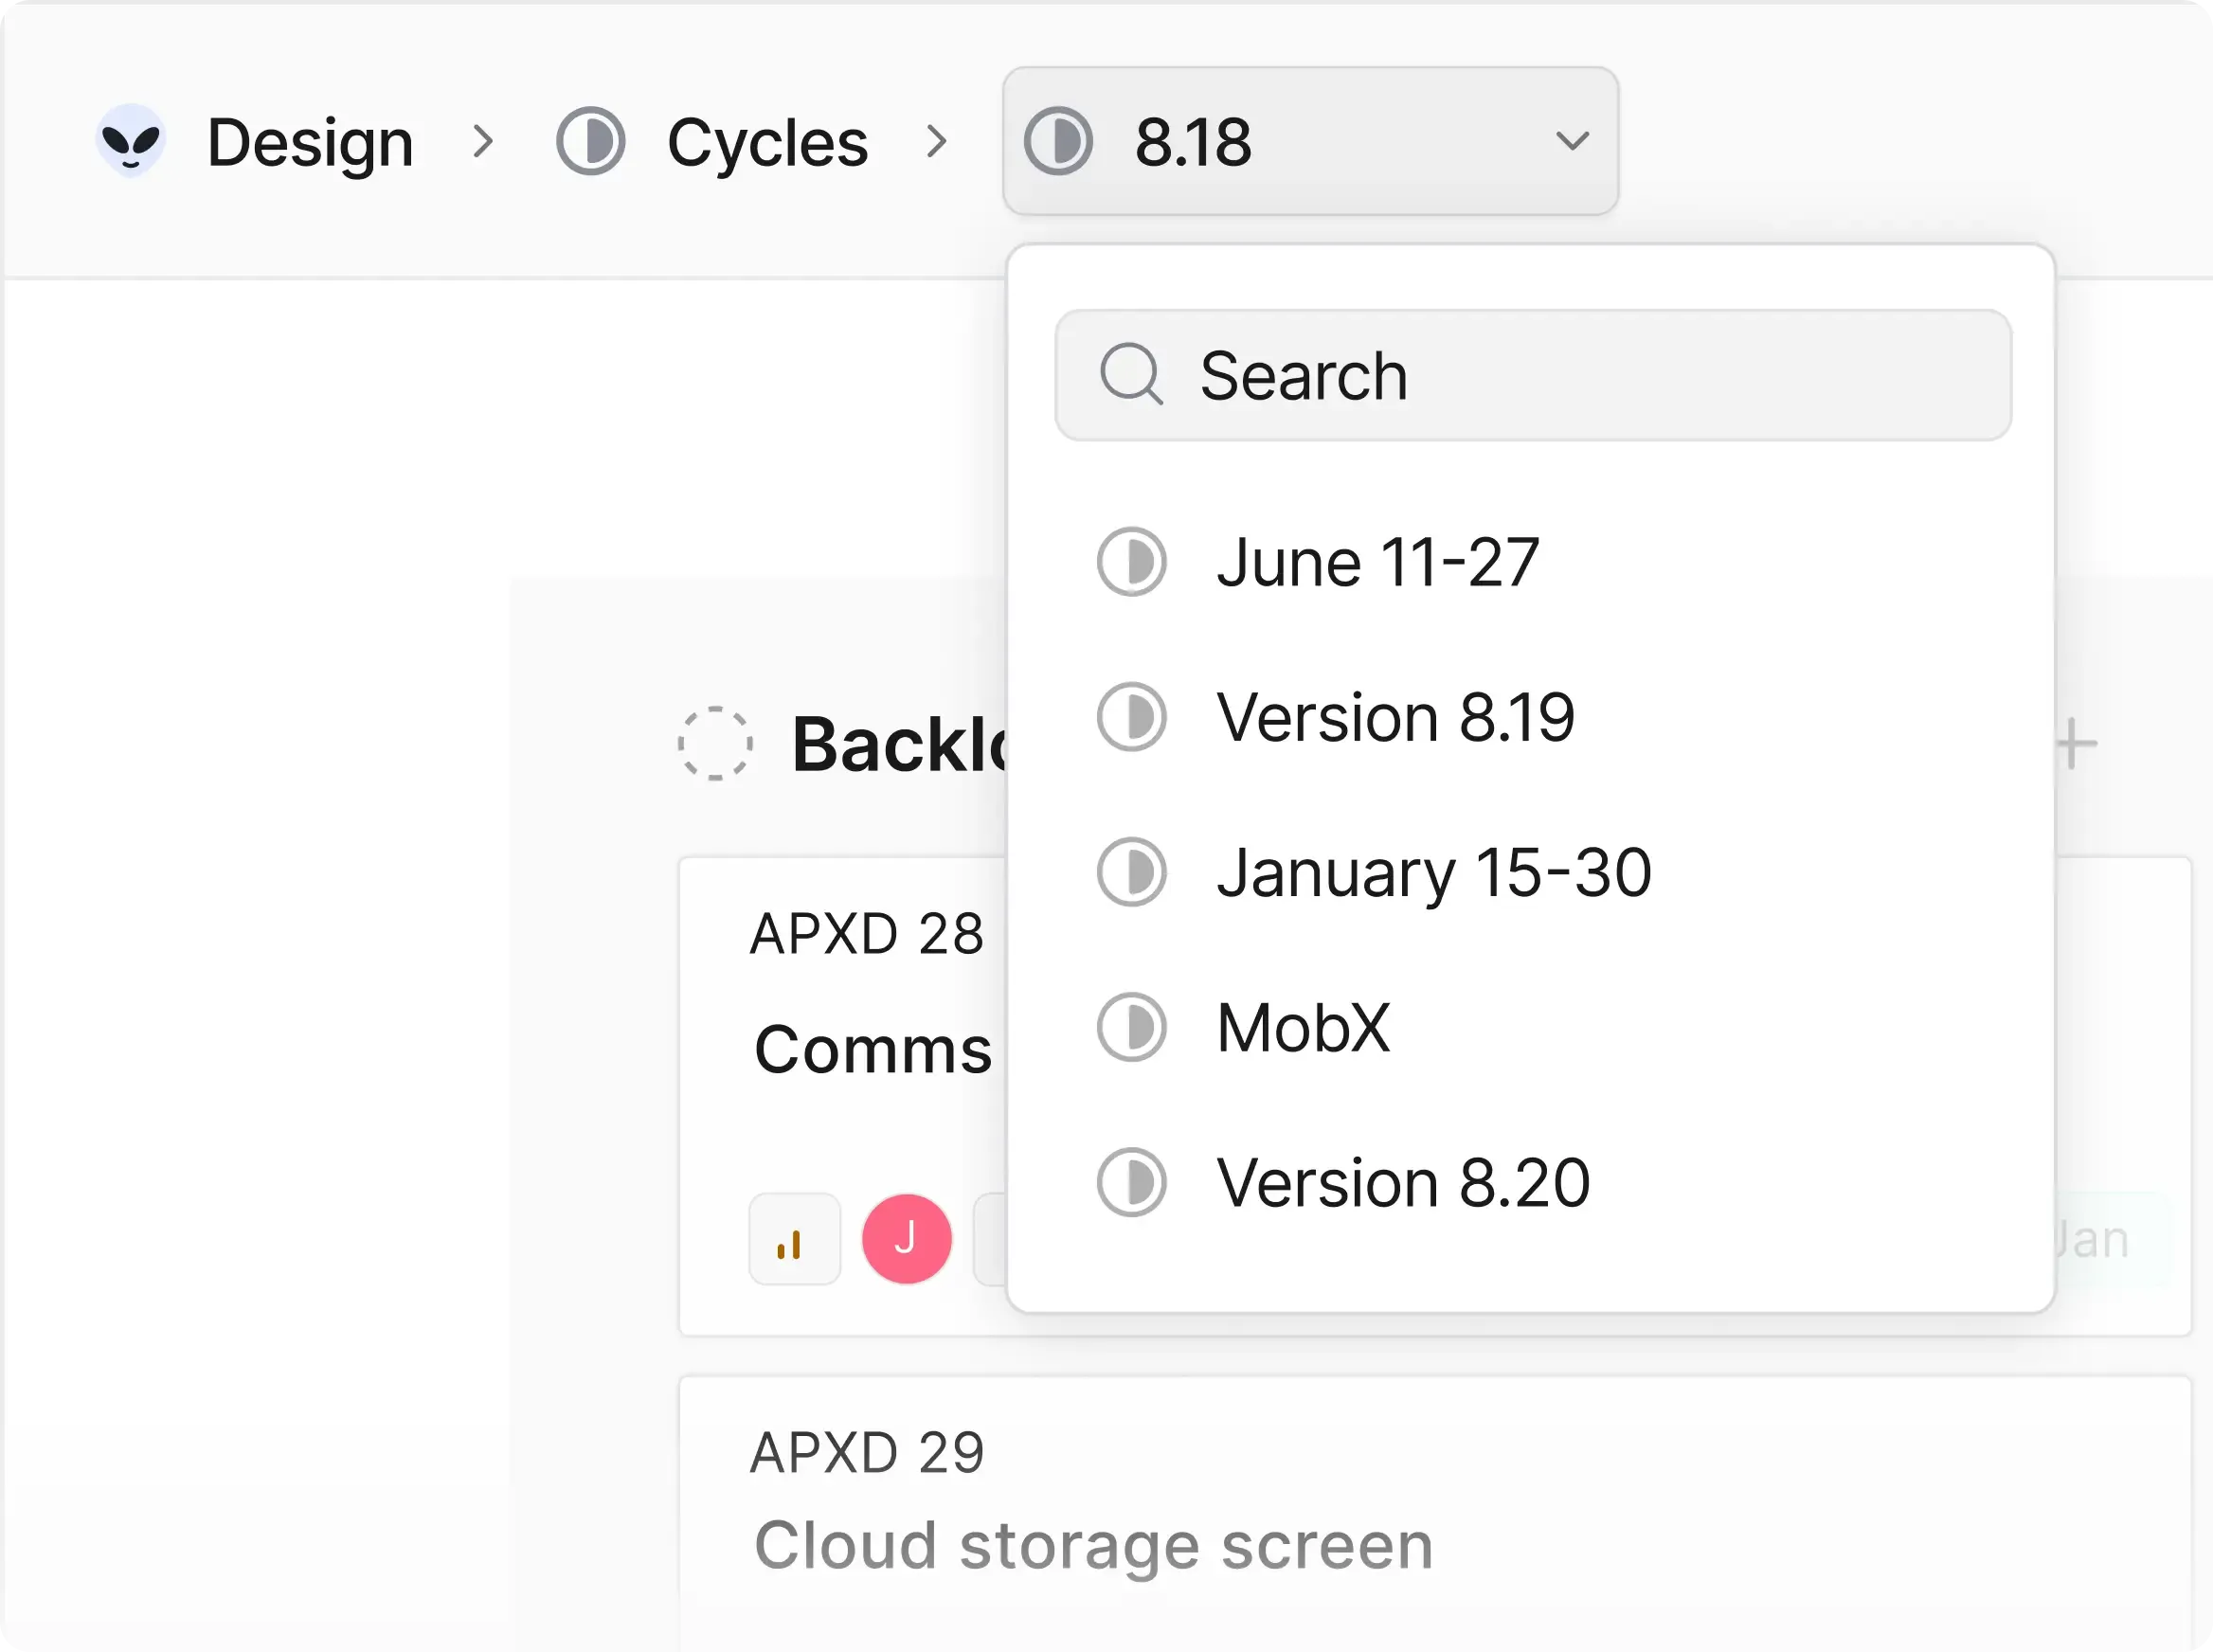Click the cycle icon next to Cycles
Image resolution: width=2213 pixels, height=1652 pixels.
tap(592, 140)
